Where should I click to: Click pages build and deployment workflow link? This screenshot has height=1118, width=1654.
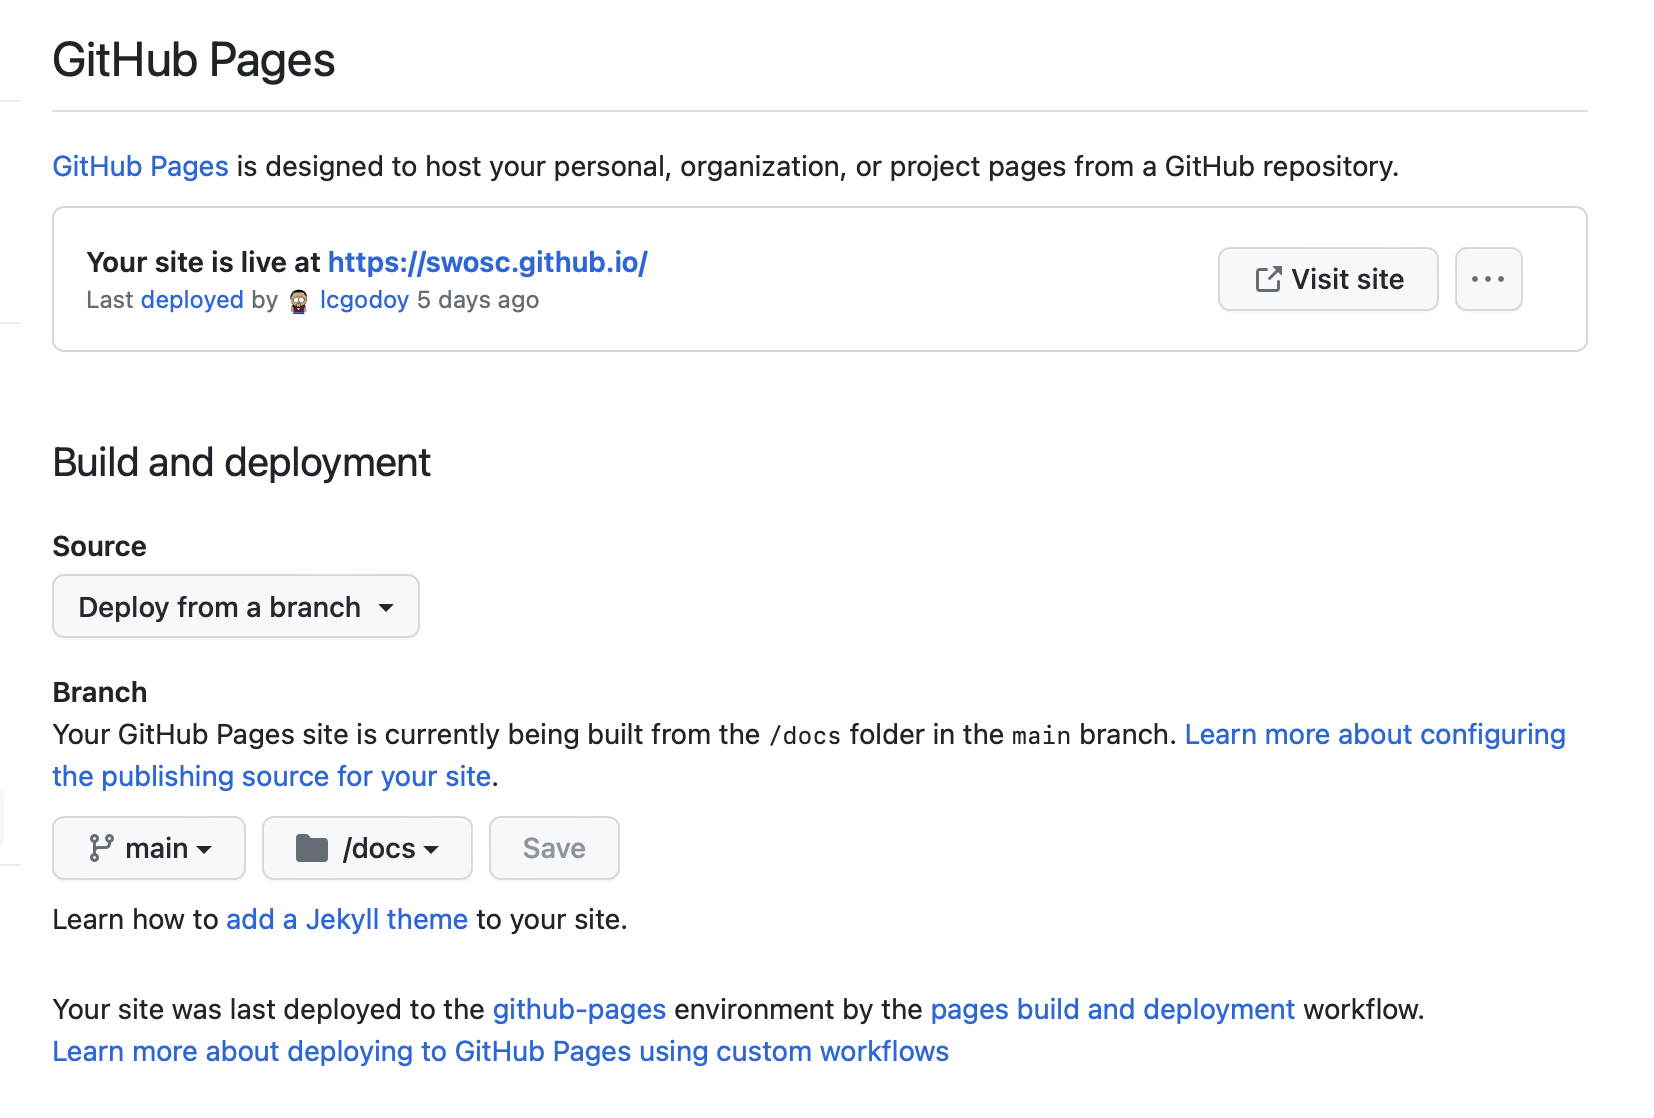[x=1112, y=1009]
